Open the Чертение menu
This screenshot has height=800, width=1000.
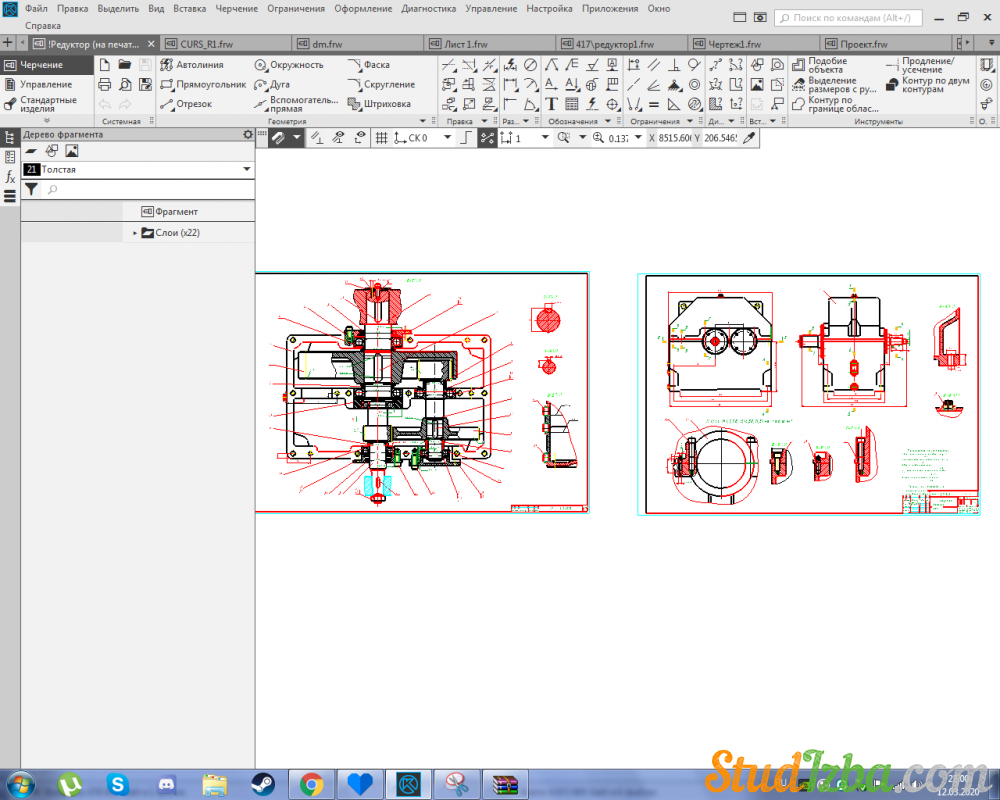tap(237, 8)
